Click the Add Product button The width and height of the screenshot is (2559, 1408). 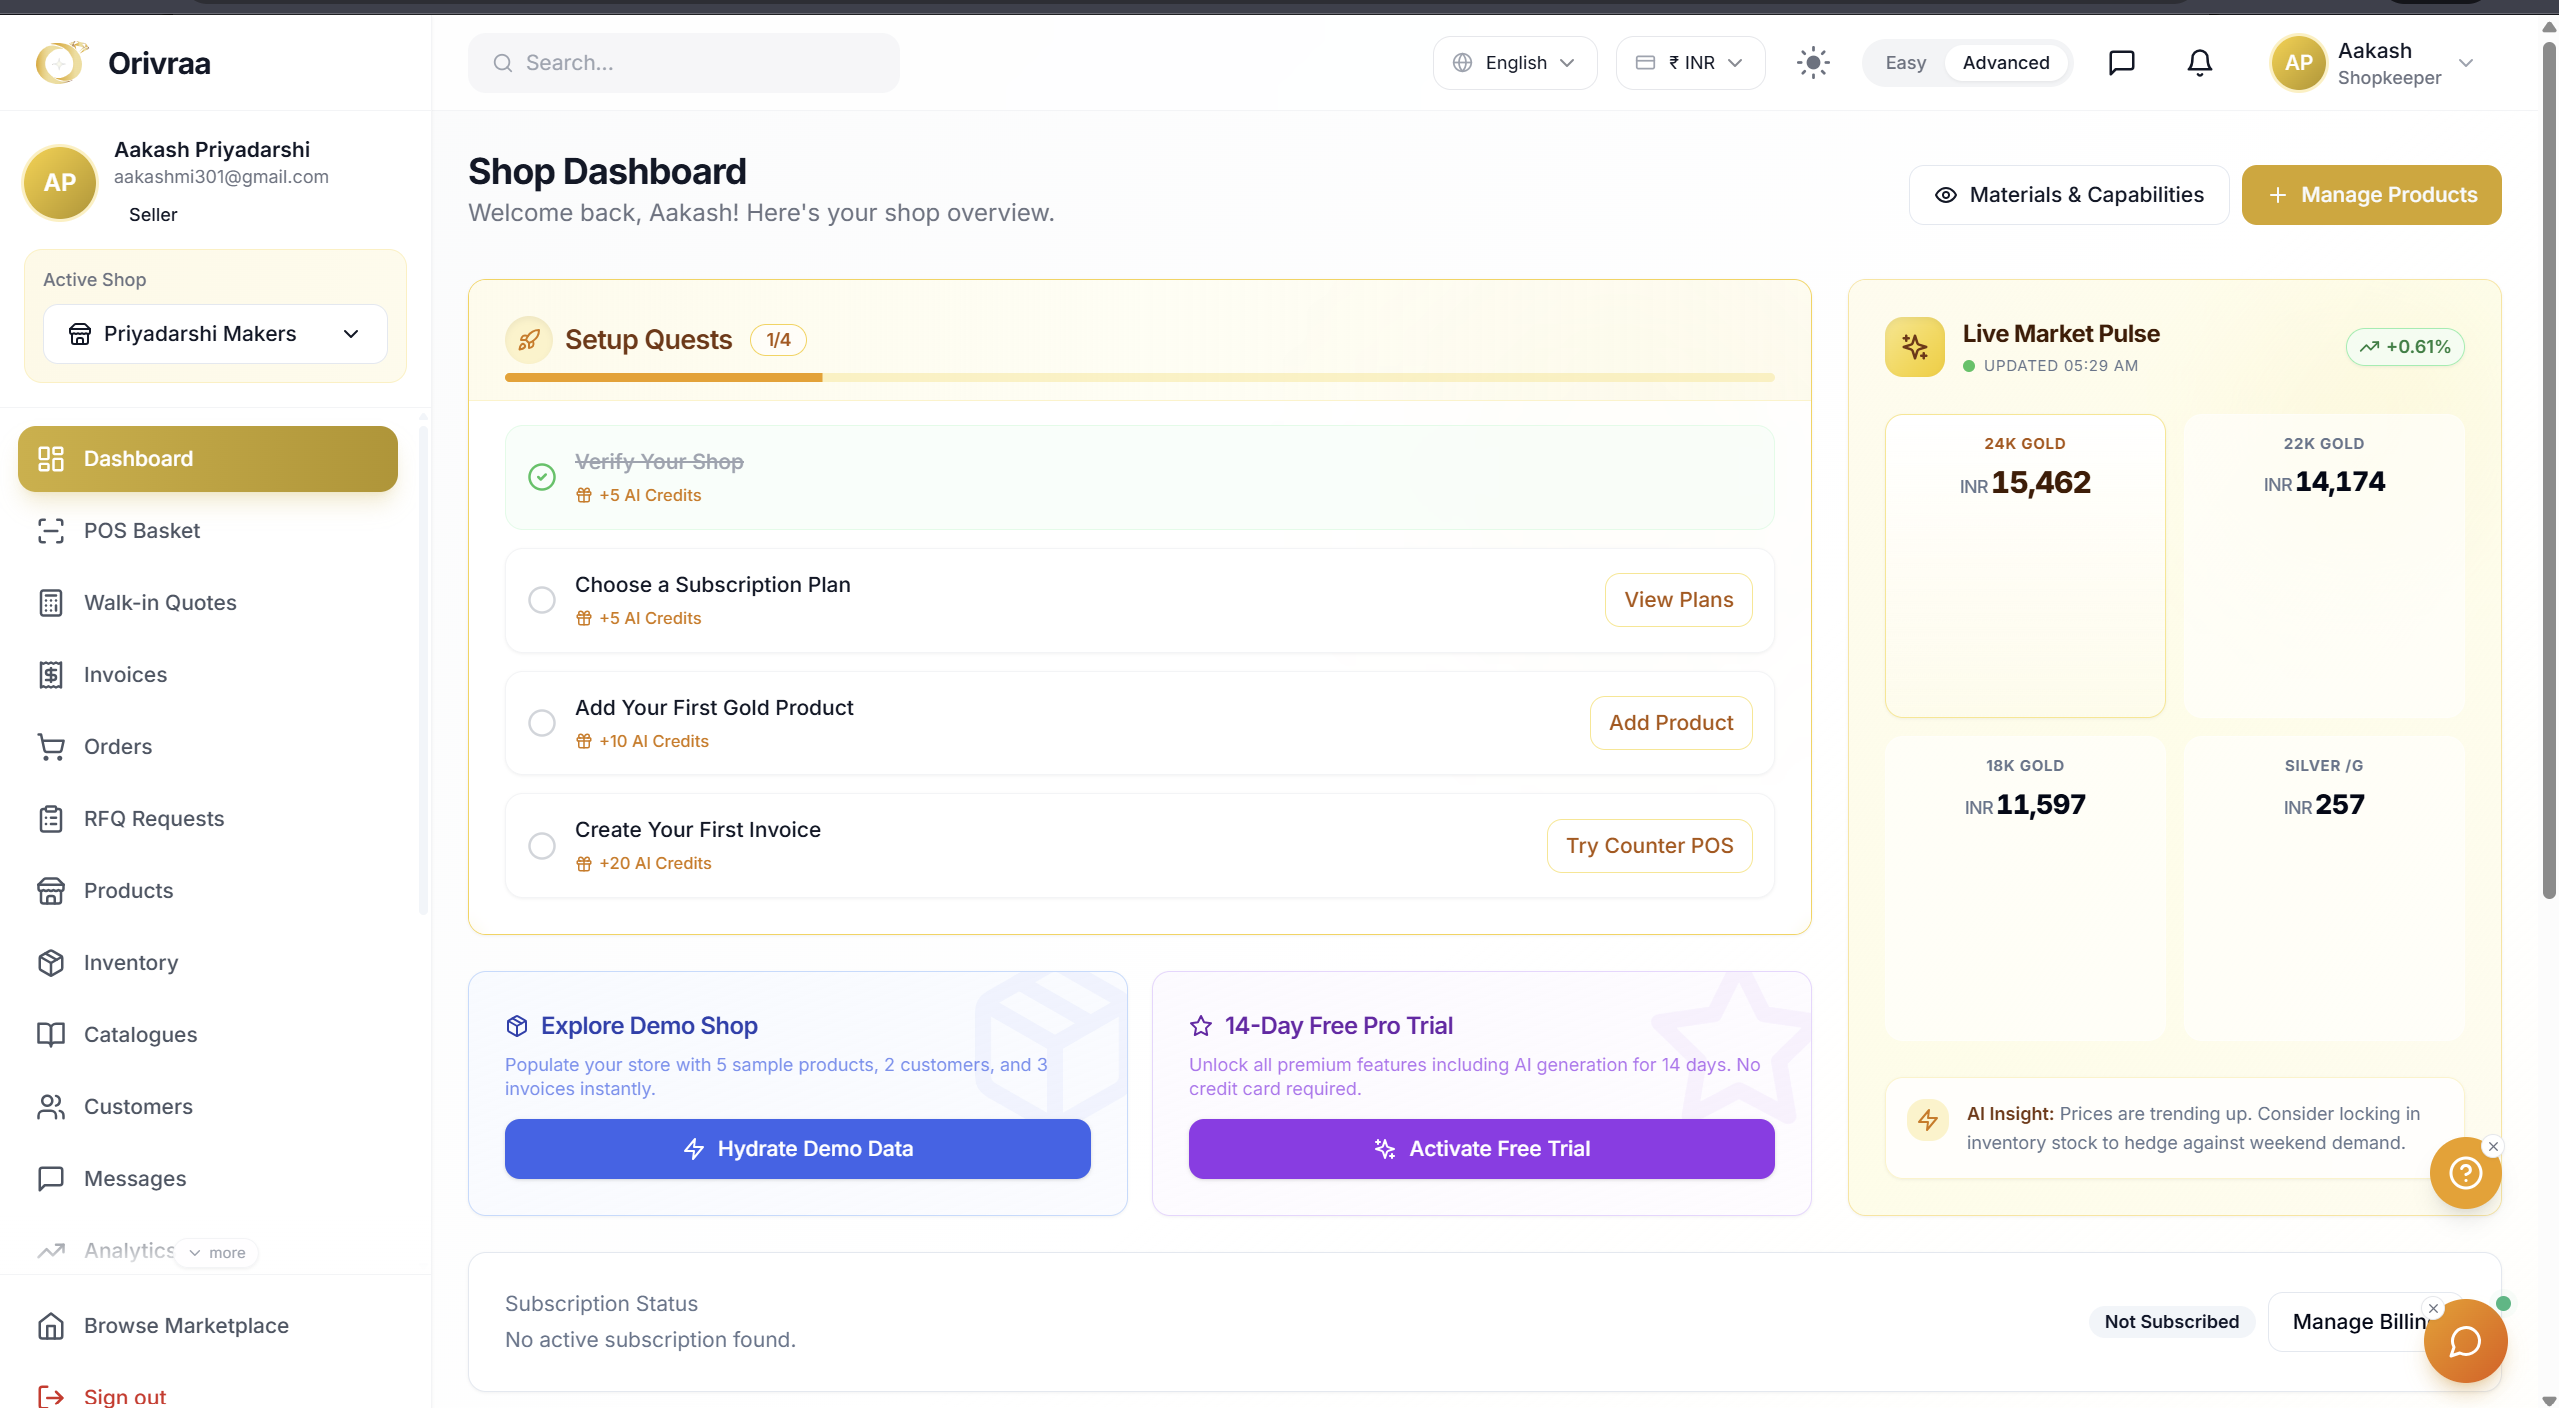click(x=1671, y=723)
